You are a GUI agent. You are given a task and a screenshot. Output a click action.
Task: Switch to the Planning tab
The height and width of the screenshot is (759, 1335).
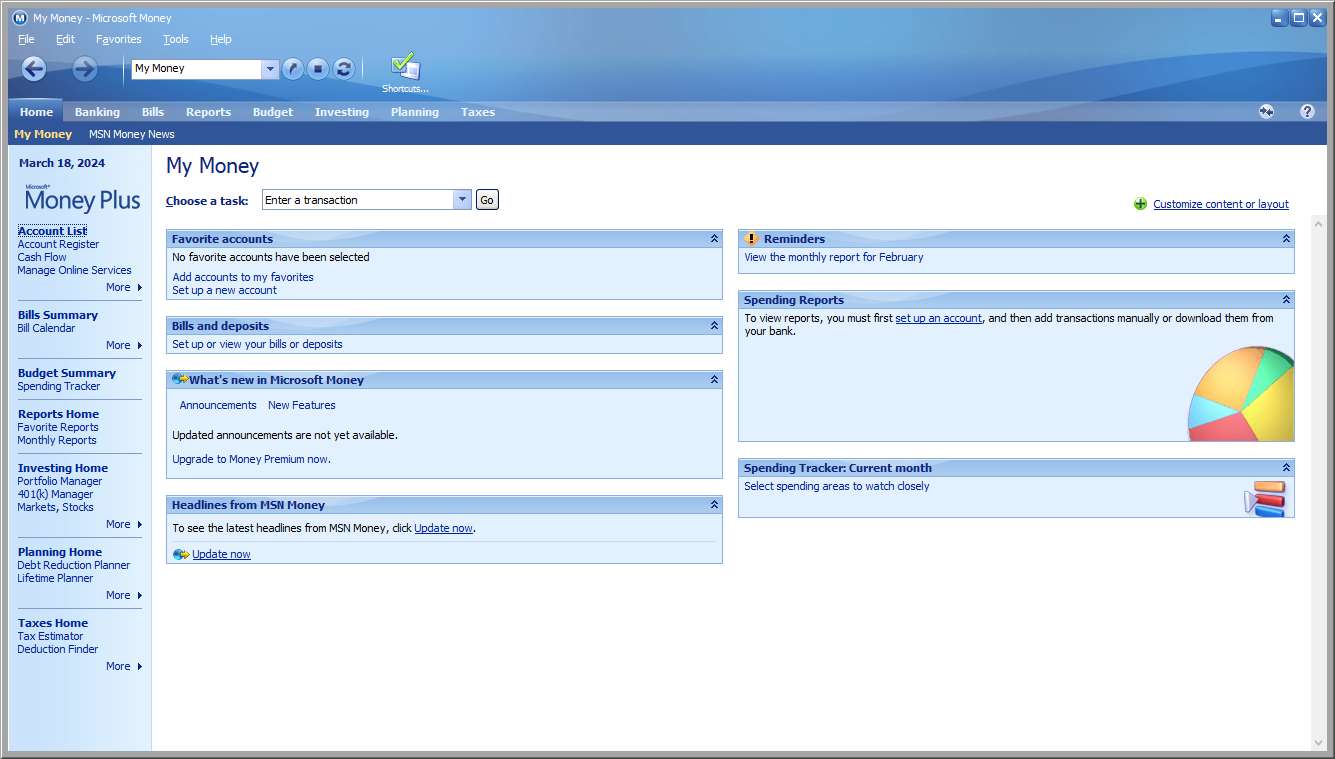point(415,112)
